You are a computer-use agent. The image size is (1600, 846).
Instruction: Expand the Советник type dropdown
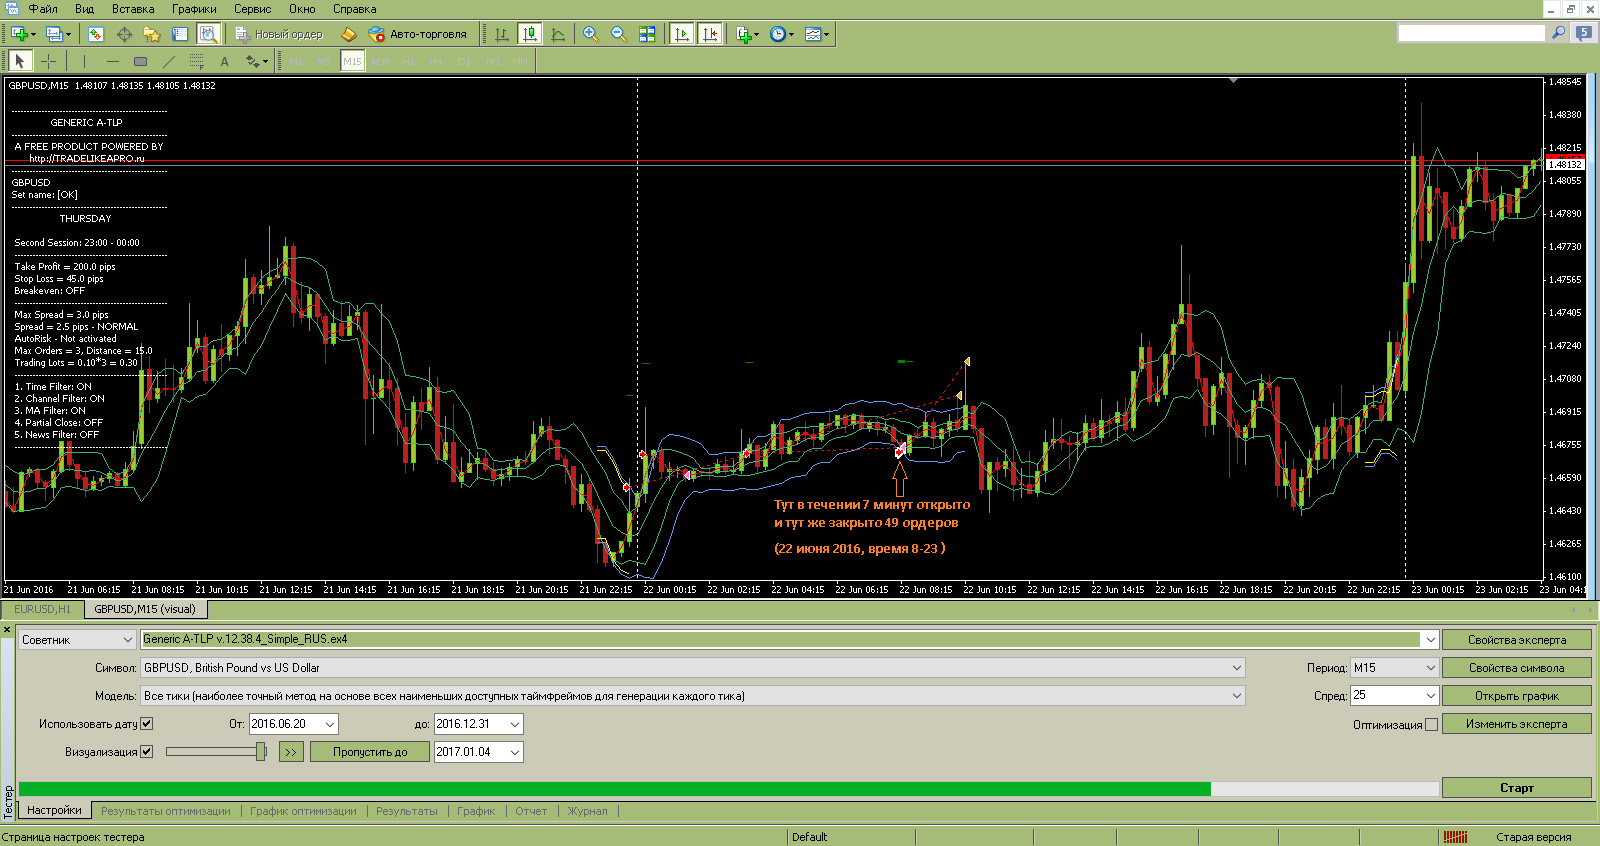click(x=127, y=640)
